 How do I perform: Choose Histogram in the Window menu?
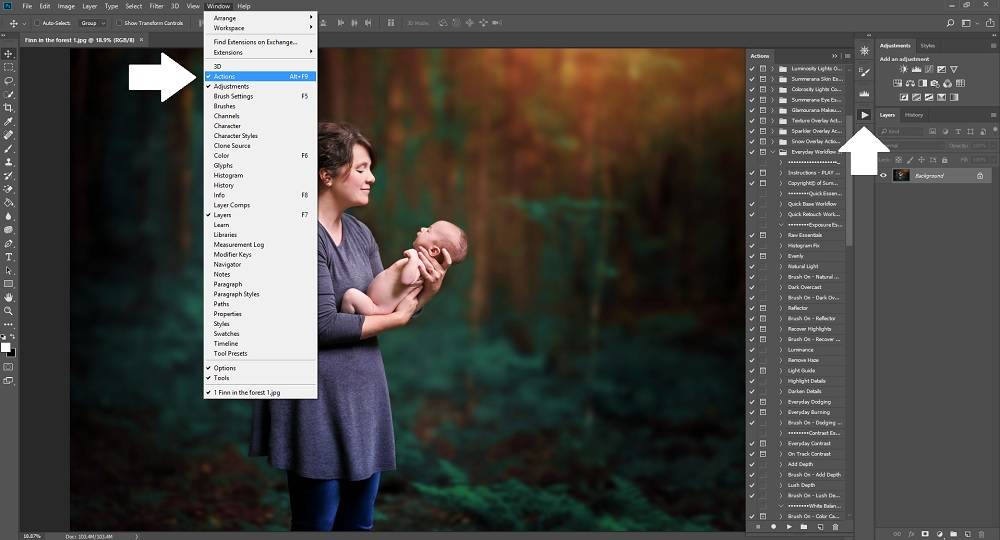pos(260,175)
